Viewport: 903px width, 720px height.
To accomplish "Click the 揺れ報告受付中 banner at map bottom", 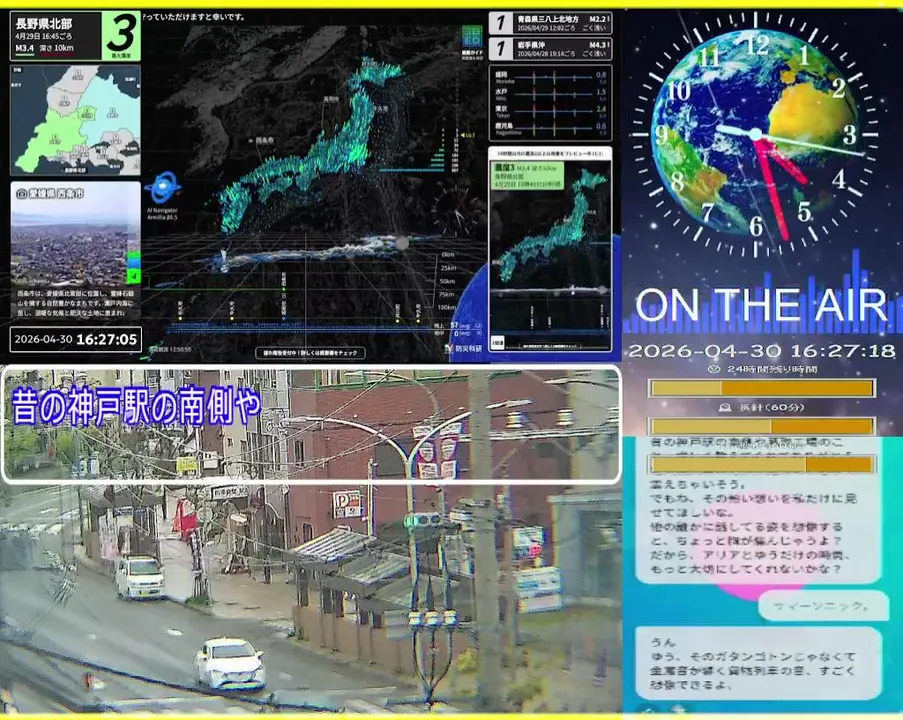I will (310, 353).
